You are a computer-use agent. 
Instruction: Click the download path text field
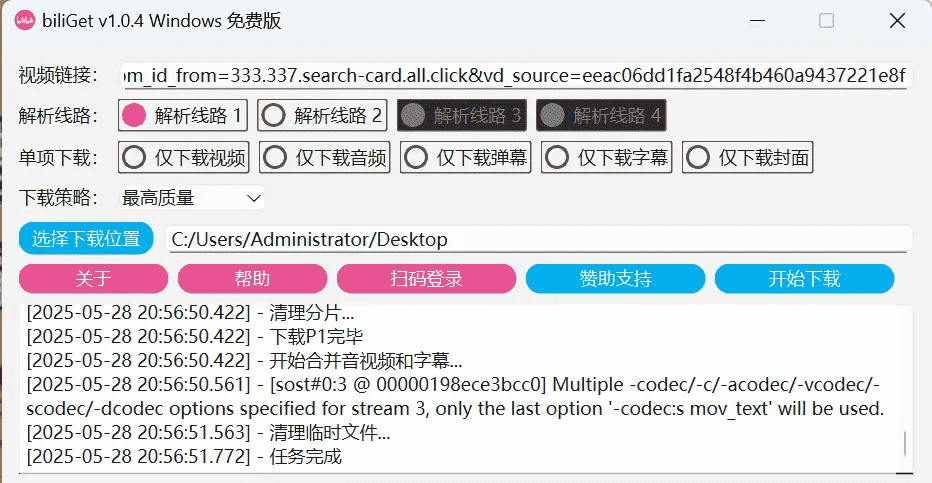coord(538,239)
